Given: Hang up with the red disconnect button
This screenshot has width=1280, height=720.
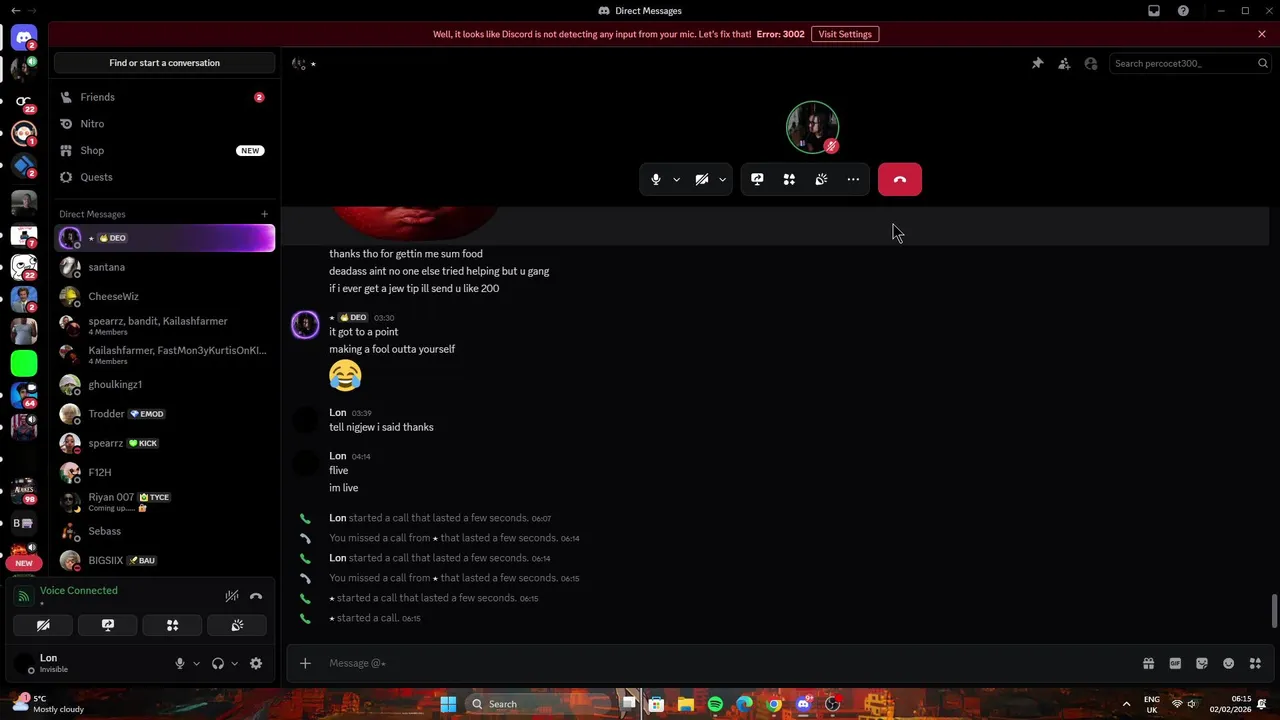Looking at the screenshot, I should point(900,180).
